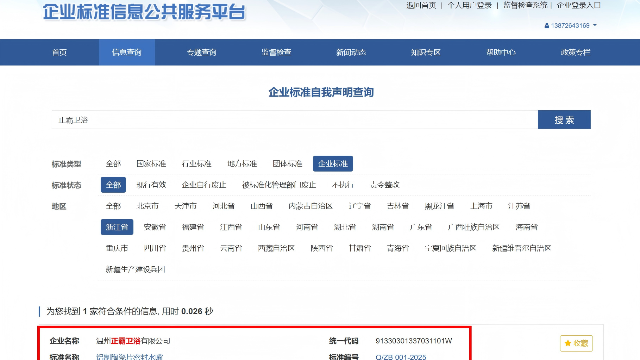Open the 知识专区 navigation tab
640x360 pixels.
(426, 52)
